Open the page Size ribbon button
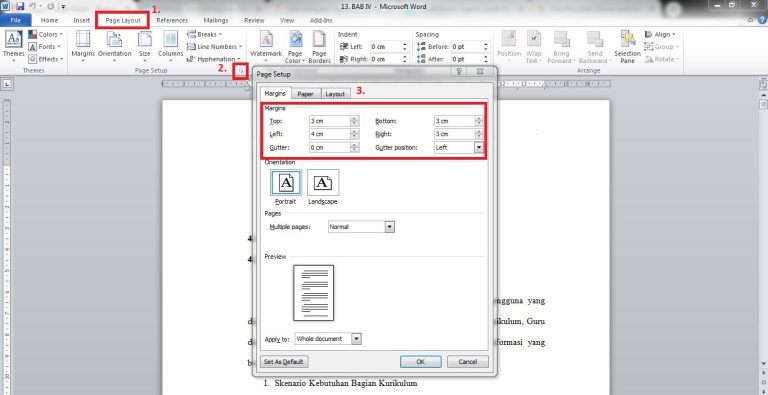The height and width of the screenshot is (395, 768). point(144,45)
